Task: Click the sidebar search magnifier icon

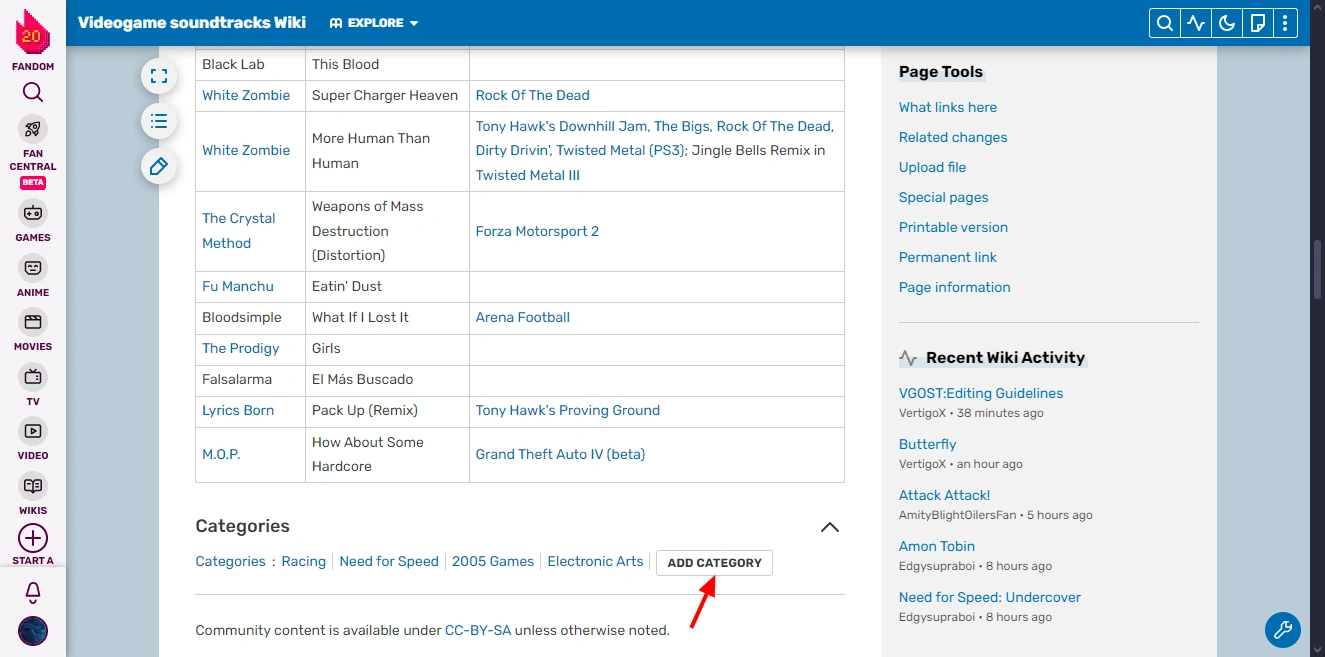Action: point(33,93)
